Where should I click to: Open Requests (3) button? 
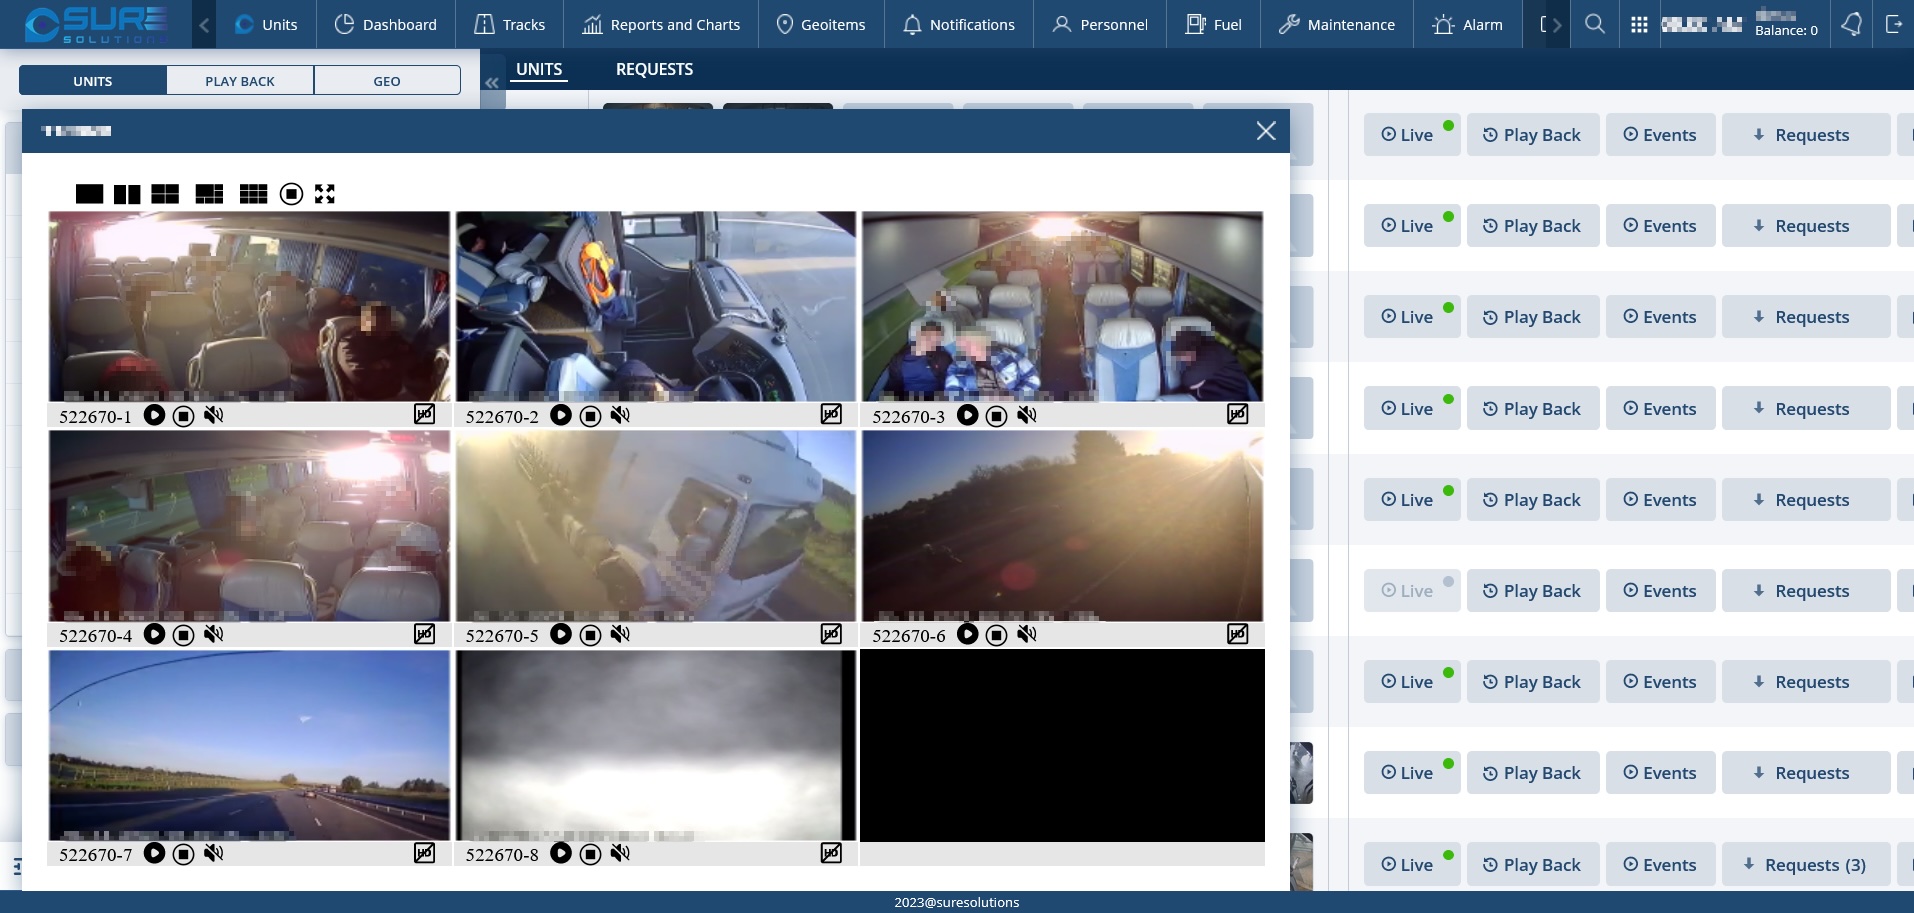pos(1806,865)
